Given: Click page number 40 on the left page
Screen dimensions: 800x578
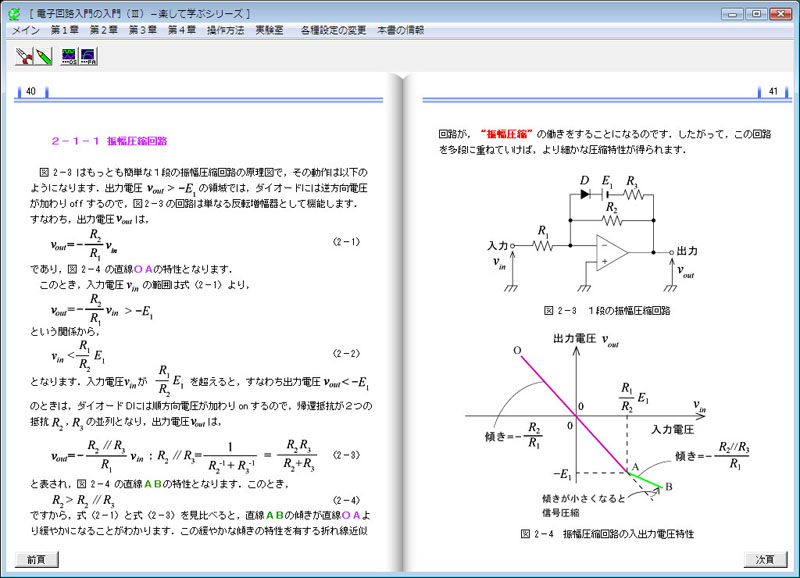Looking at the screenshot, I should tap(31, 91).
